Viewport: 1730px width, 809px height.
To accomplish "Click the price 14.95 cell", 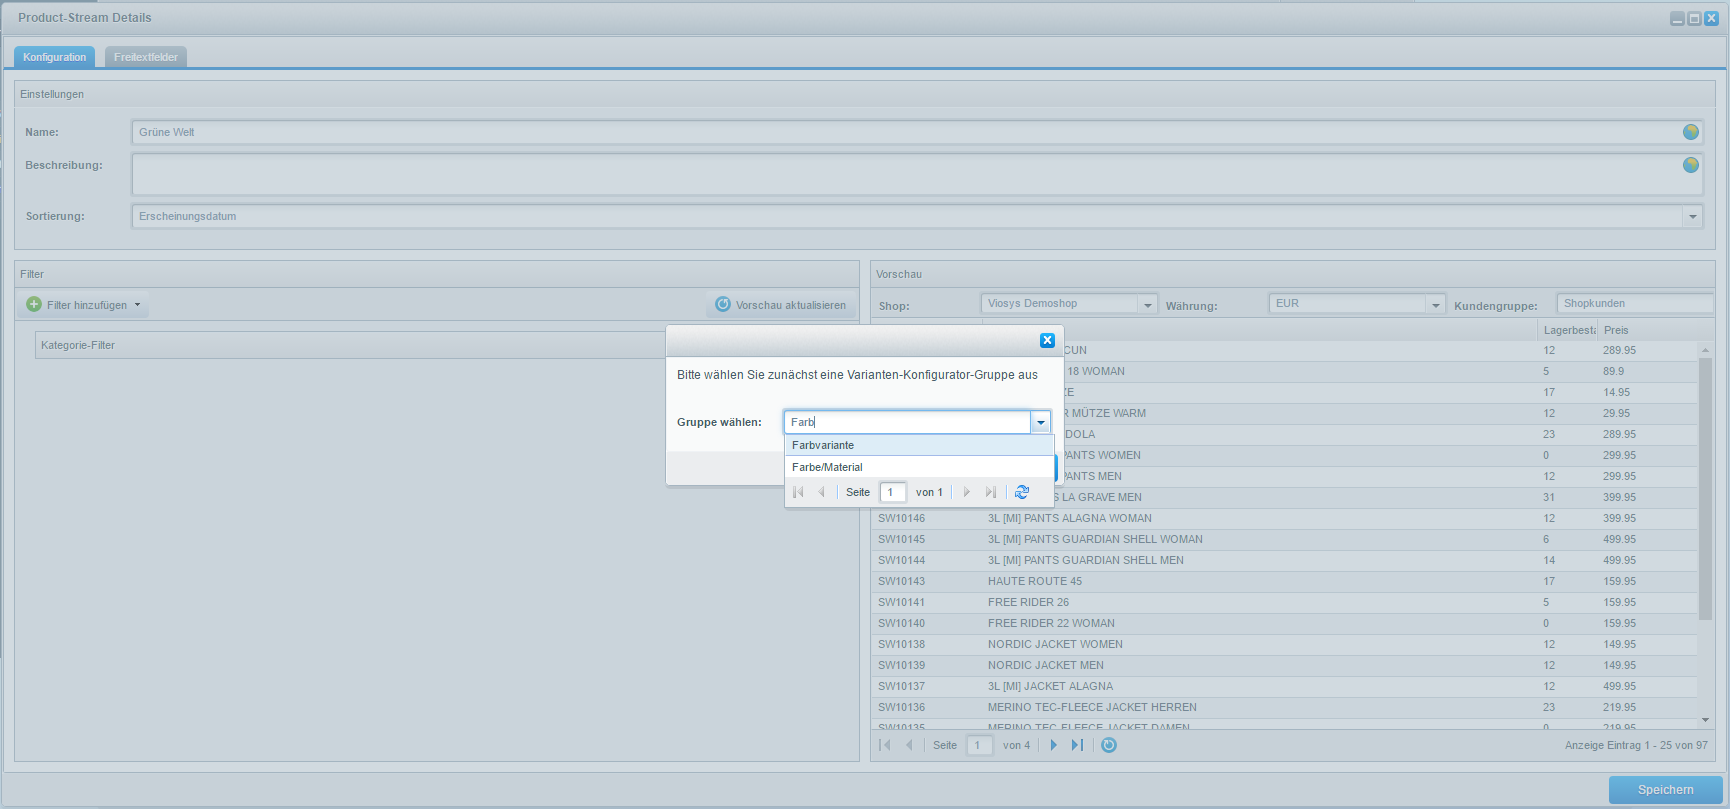I will (1616, 392).
